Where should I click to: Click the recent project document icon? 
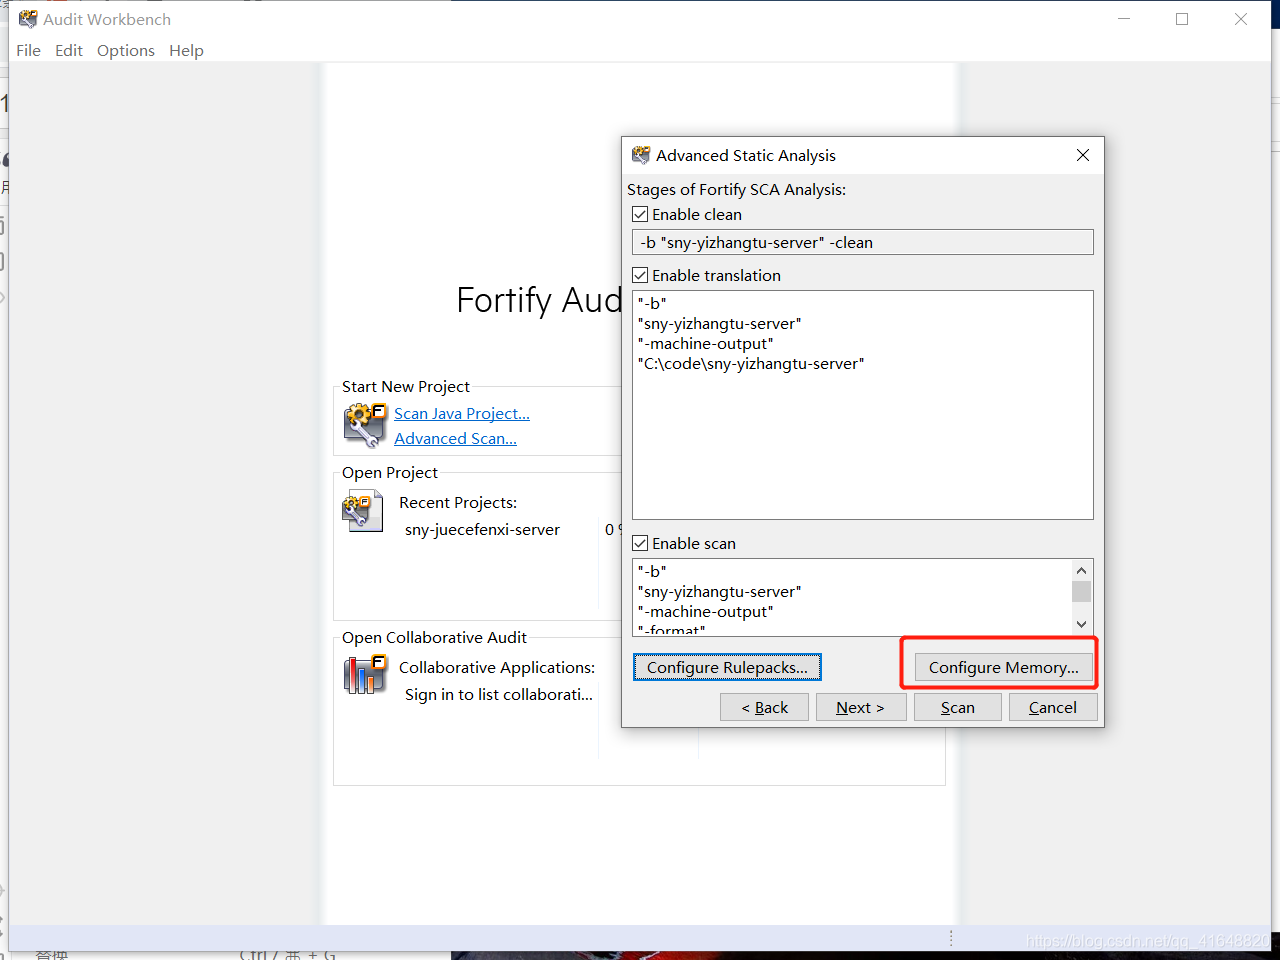click(x=363, y=512)
